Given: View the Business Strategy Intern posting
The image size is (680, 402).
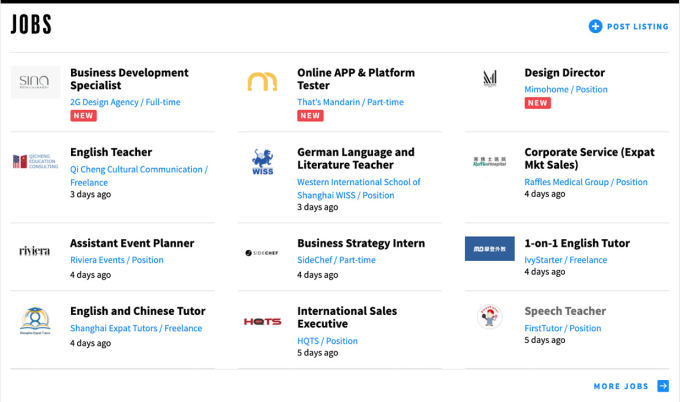Looking at the screenshot, I should pyautogui.click(x=360, y=243).
